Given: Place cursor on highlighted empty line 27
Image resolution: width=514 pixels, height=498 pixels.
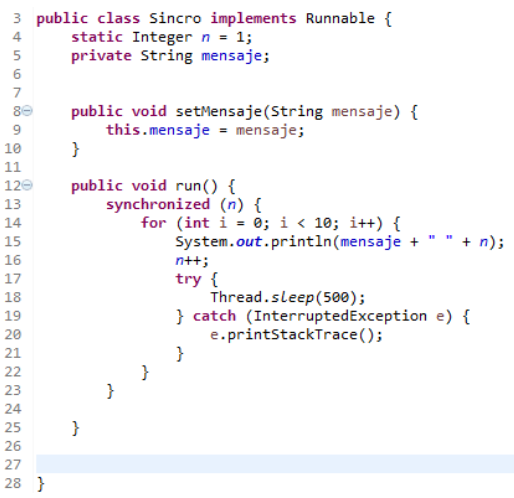Looking at the screenshot, I should click(x=275, y=464).
